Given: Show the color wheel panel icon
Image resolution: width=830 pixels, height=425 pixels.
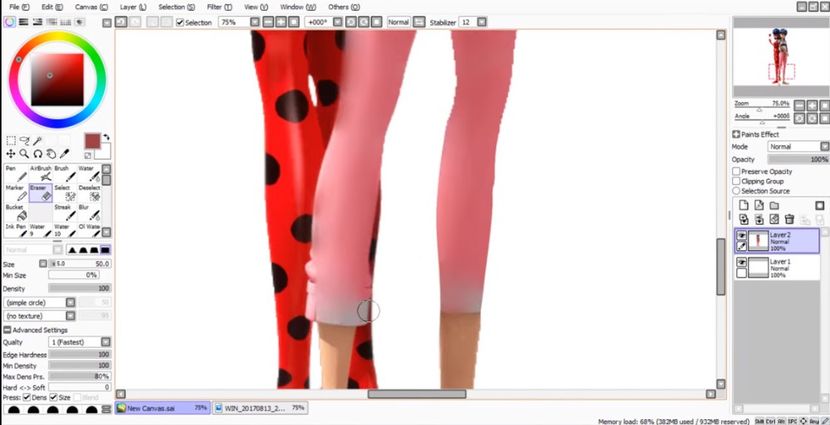Looking at the screenshot, I should click(10, 22).
